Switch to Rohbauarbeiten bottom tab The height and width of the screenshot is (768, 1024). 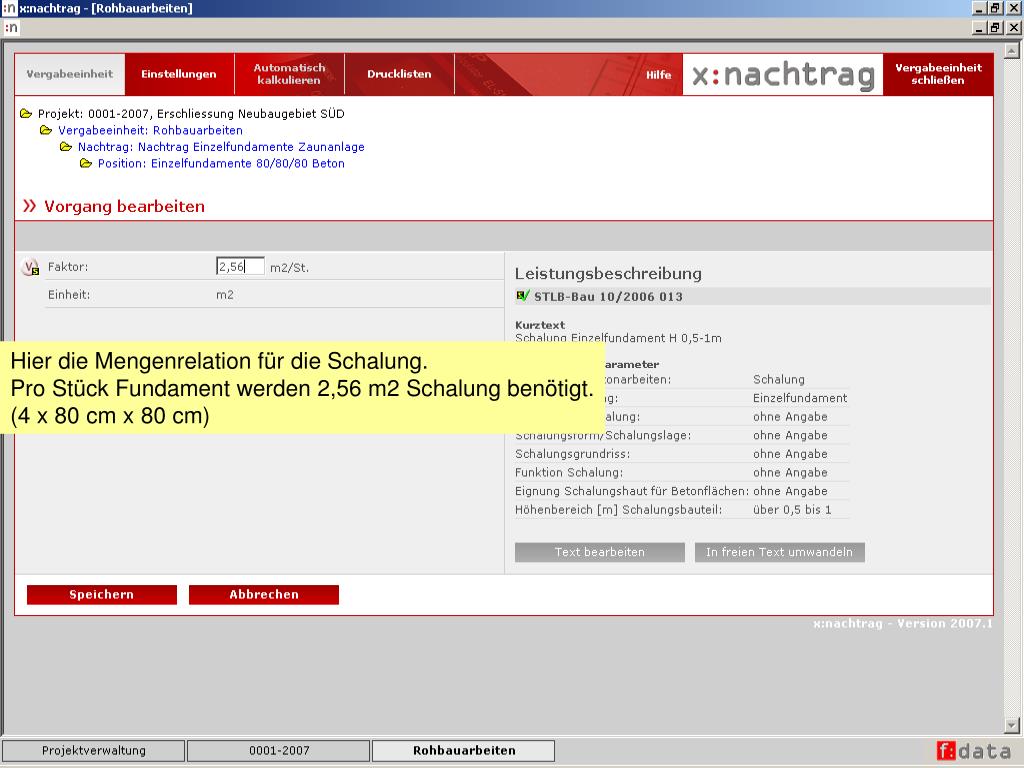[464, 751]
